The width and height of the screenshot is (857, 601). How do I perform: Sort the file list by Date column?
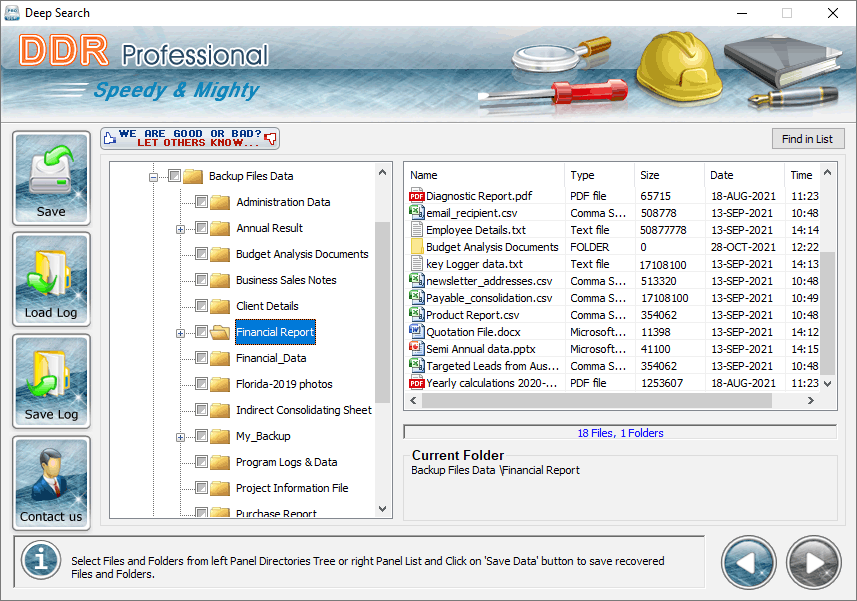click(x=744, y=175)
